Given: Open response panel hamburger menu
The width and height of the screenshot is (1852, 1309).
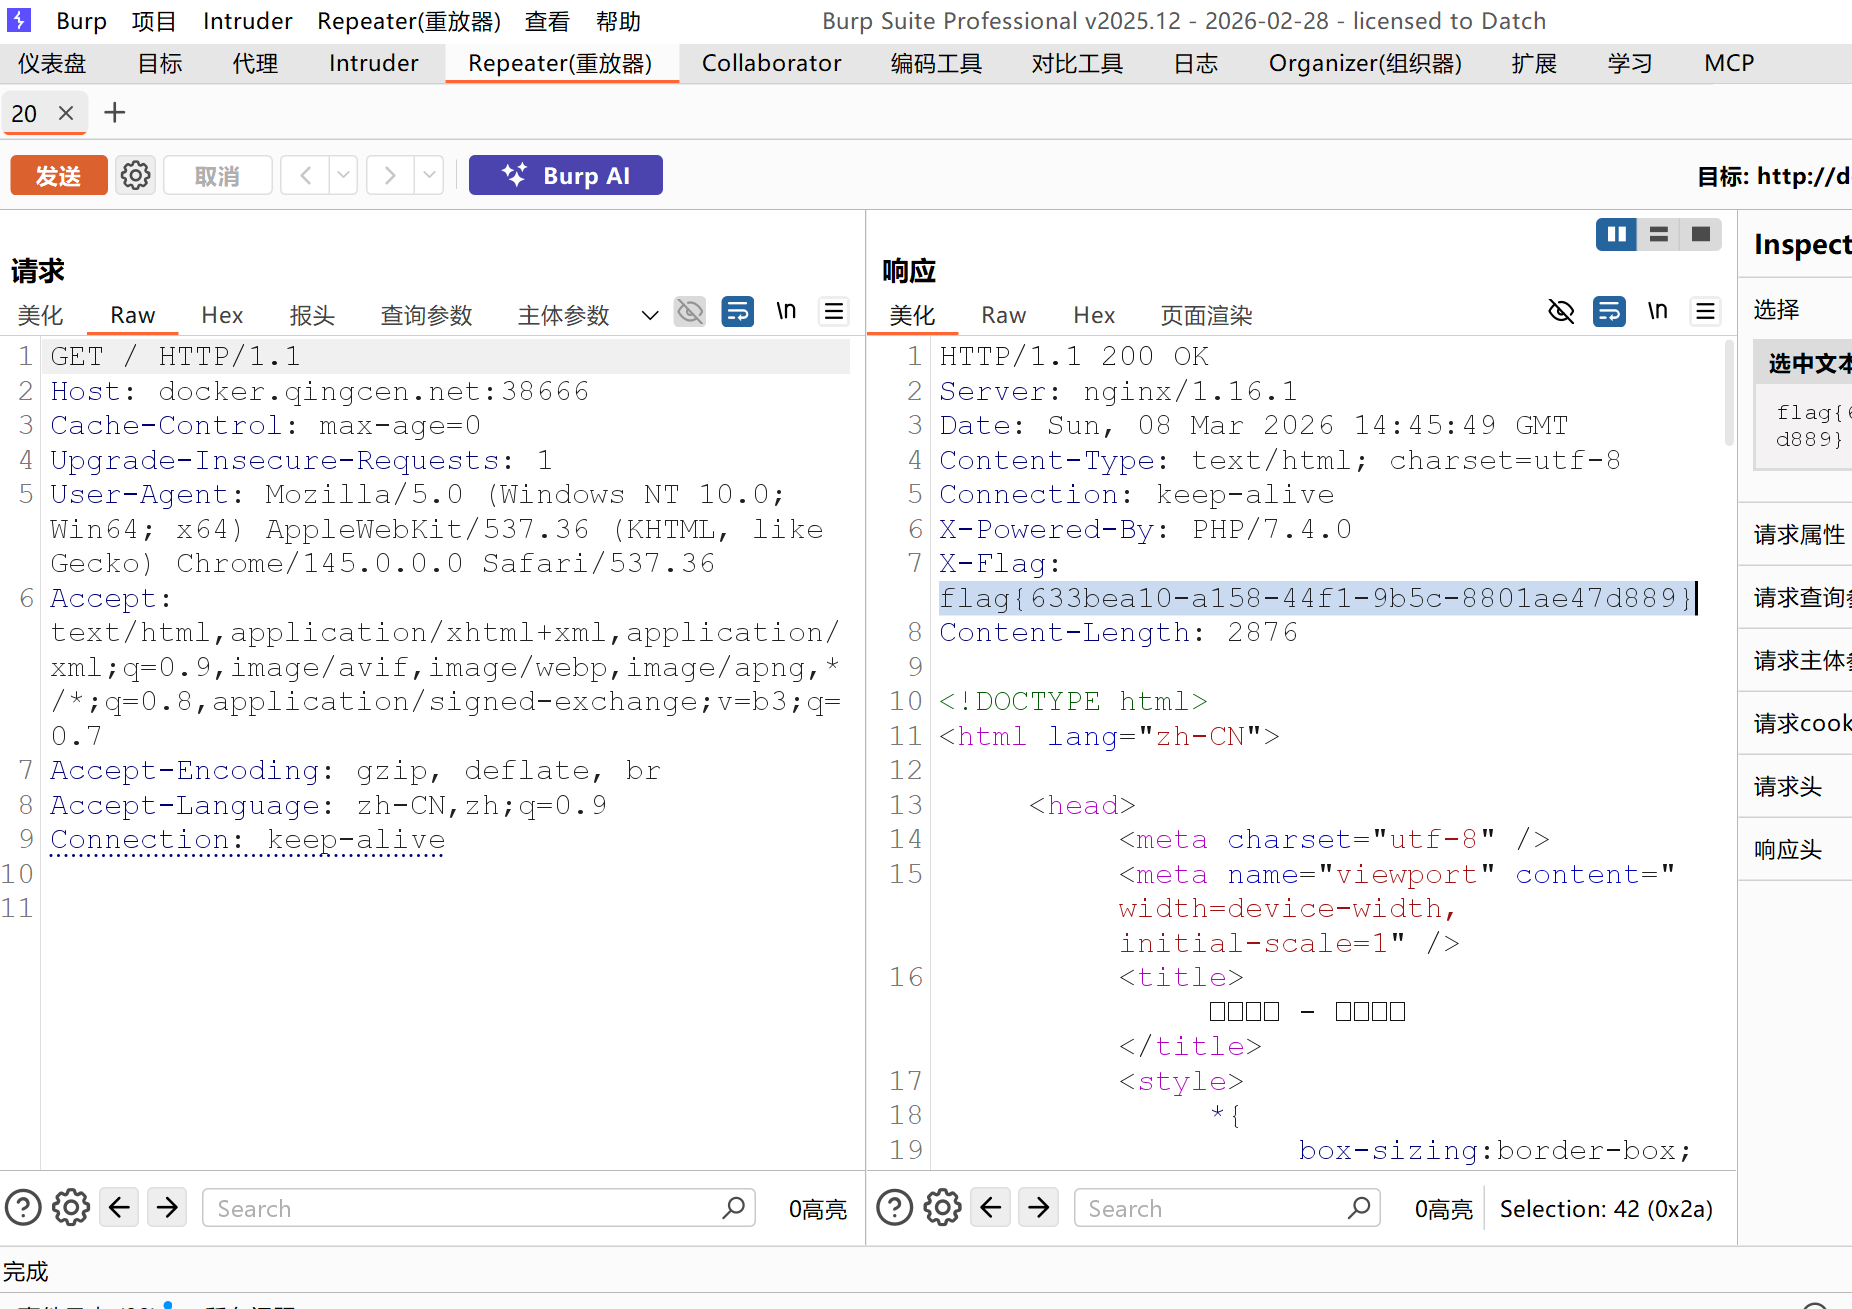Looking at the screenshot, I should point(1705,312).
